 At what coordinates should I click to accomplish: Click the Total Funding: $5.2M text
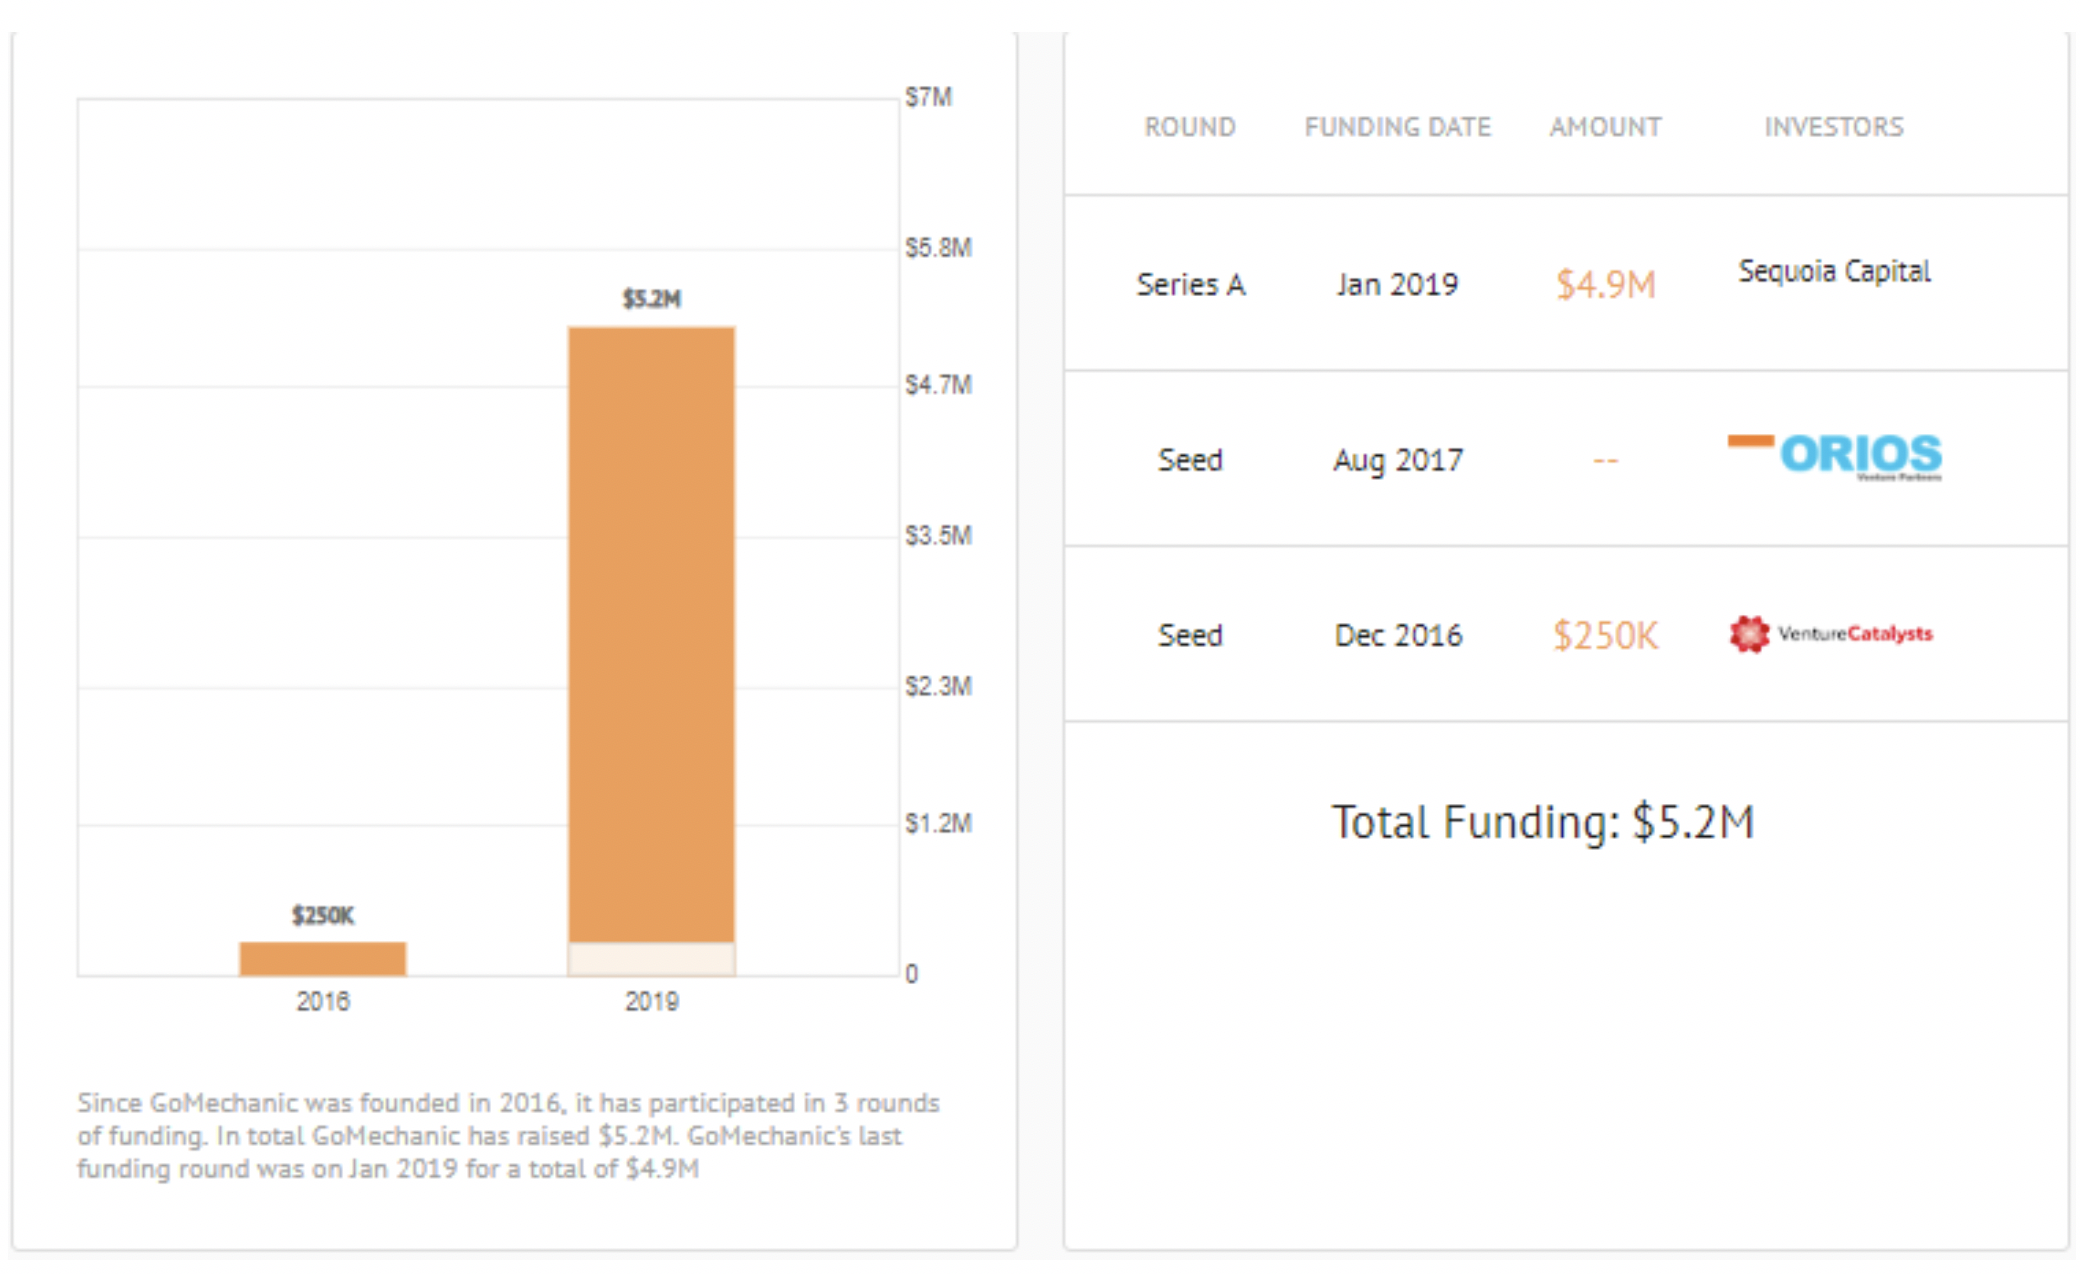click(1542, 822)
